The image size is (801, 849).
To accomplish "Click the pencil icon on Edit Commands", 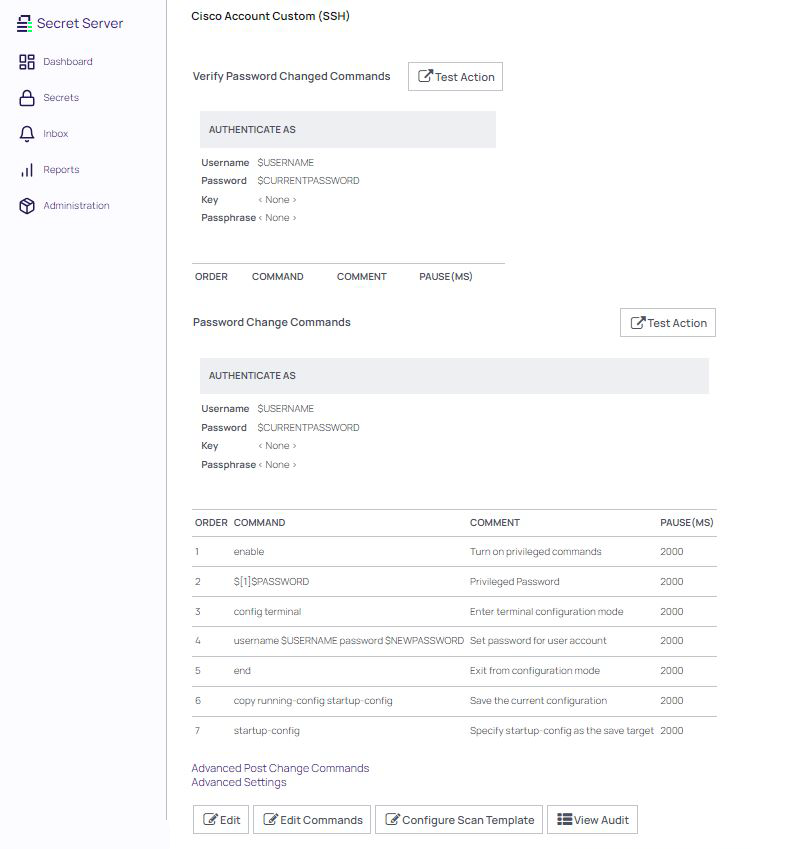I will 270,820.
